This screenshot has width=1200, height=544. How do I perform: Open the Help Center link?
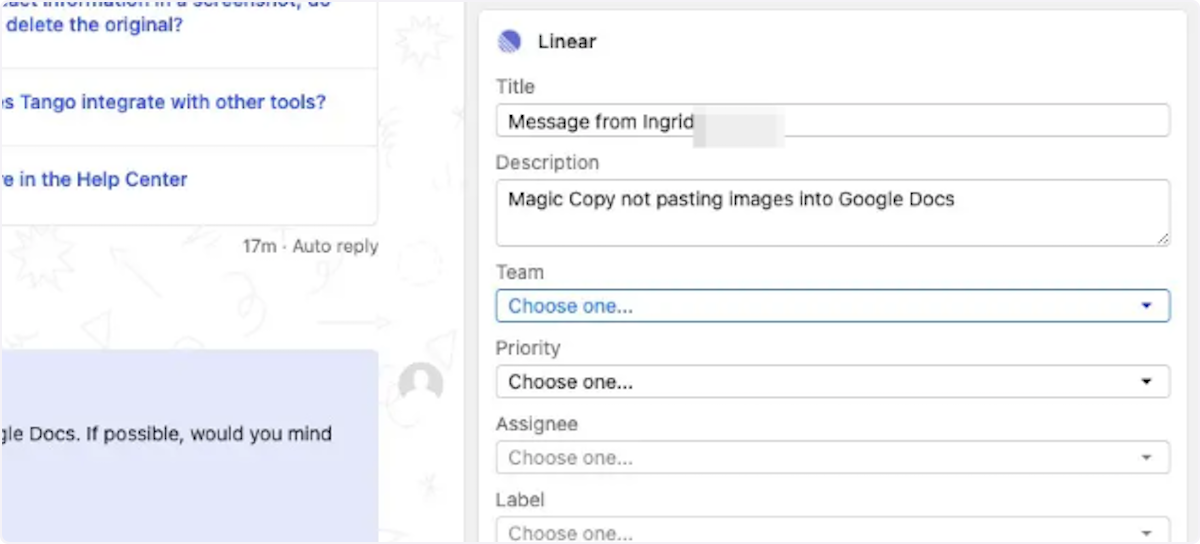click(x=94, y=180)
